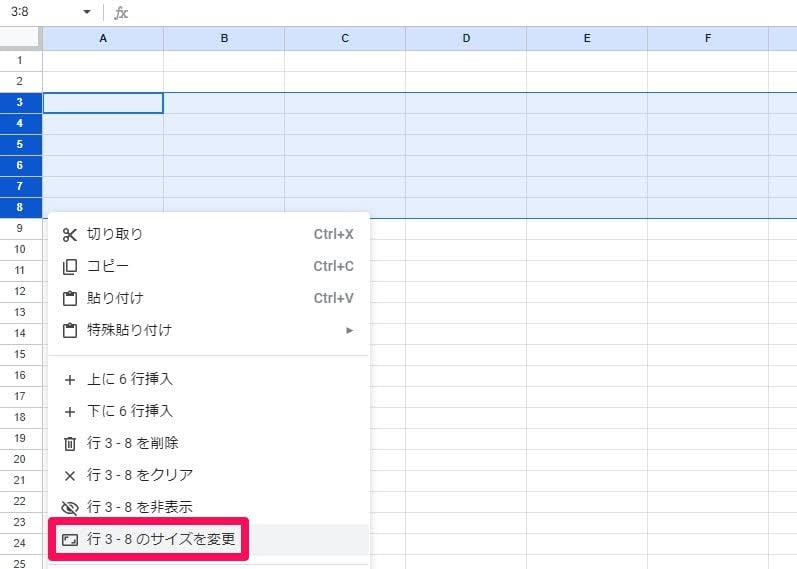Choose 特殊貼り付け menu entry
This screenshot has height=569, width=797.
tap(208, 331)
